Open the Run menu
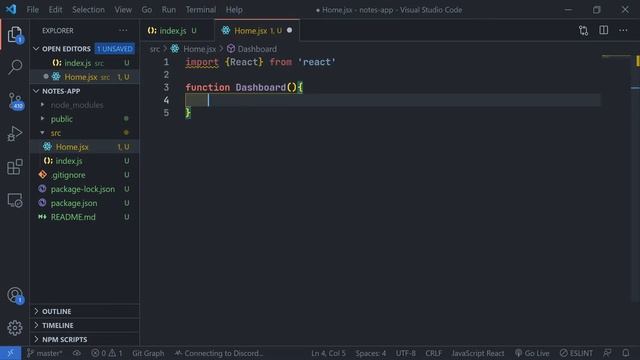The height and width of the screenshot is (360, 640). tap(168, 9)
